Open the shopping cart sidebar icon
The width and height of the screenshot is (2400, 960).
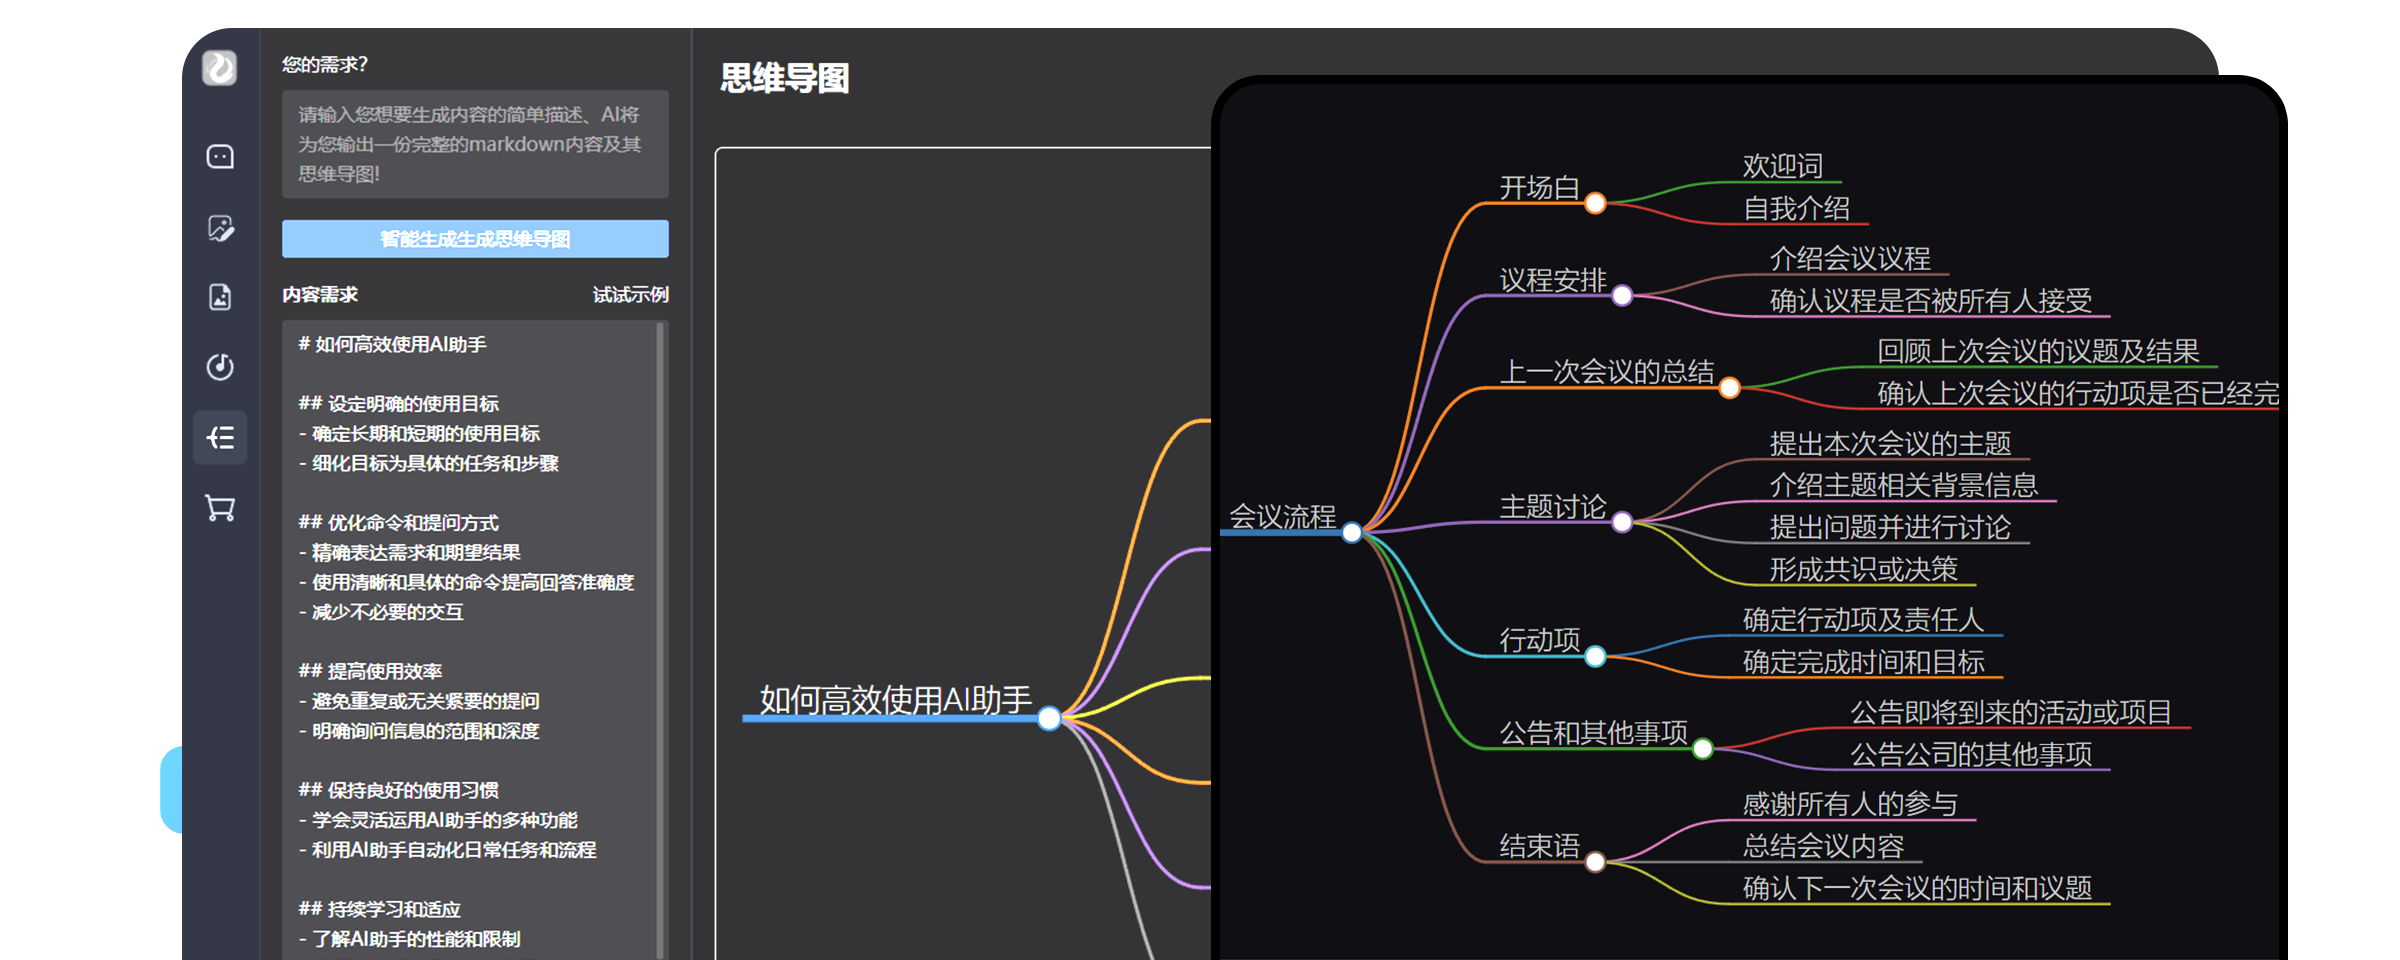pos(220,508)
